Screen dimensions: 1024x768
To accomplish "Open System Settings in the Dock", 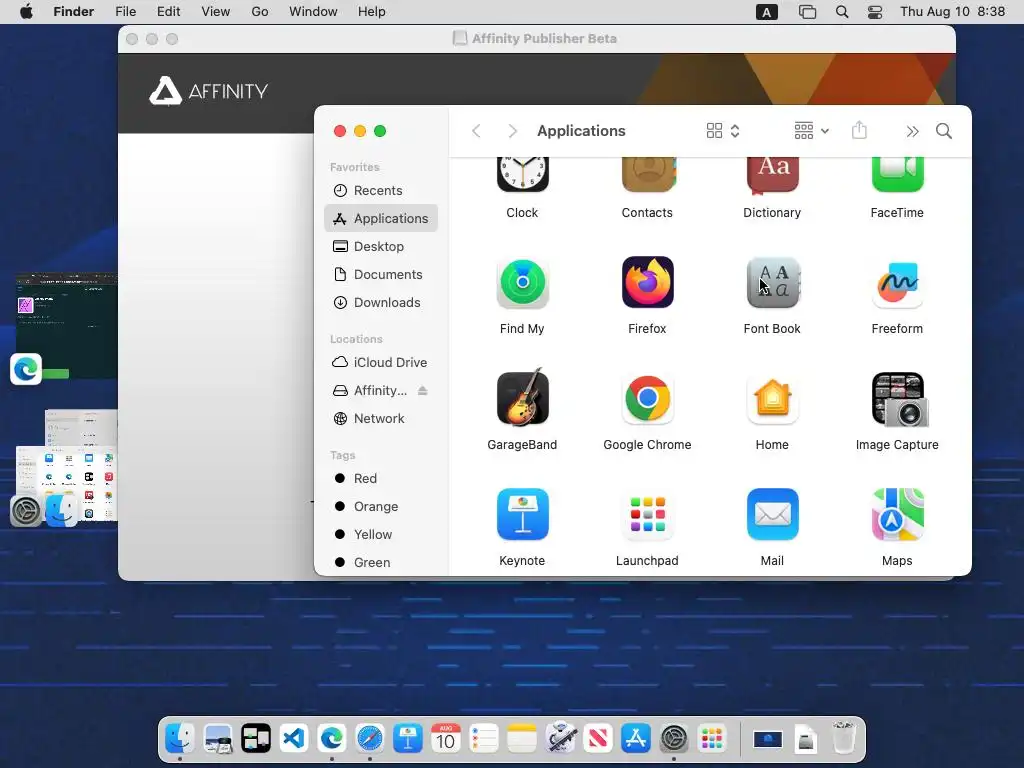I will coord(674,739).
